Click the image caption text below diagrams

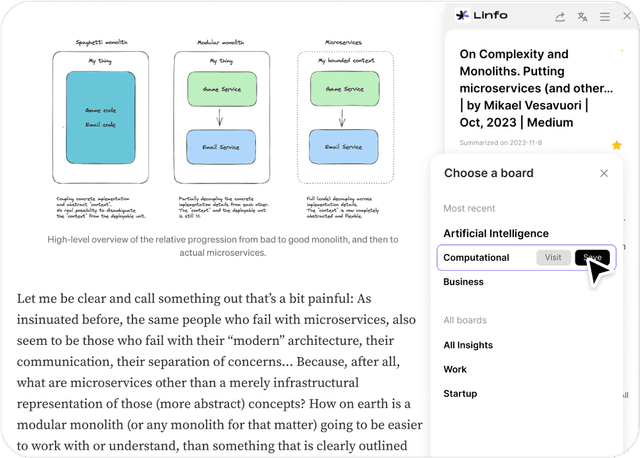coord(224,246)
